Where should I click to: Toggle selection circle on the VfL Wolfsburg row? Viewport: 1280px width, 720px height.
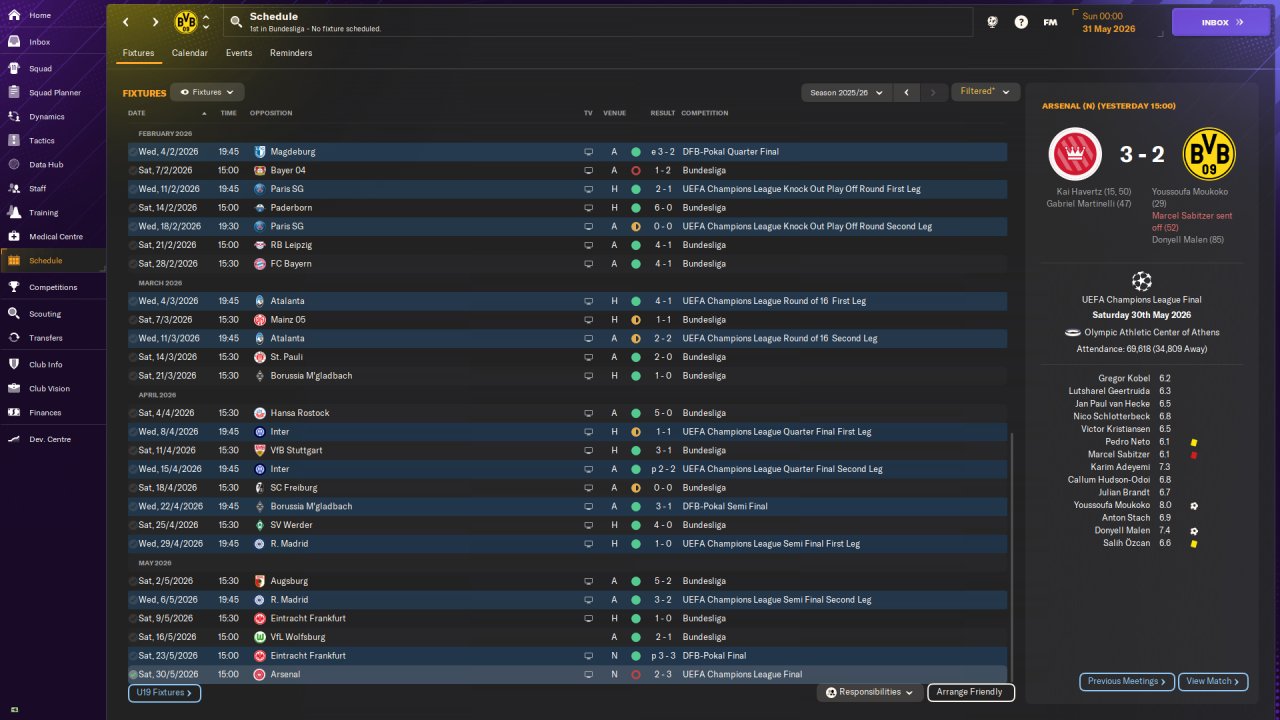[133, 637]
